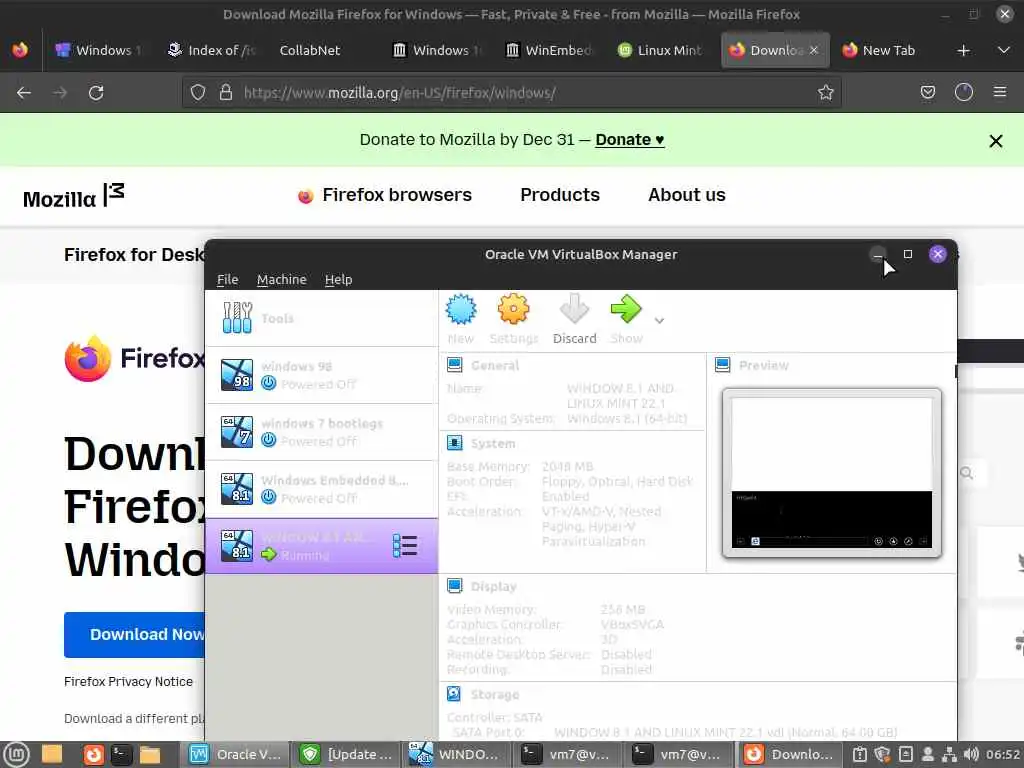Open the File menu in VirtualBox

coord(227,280)
